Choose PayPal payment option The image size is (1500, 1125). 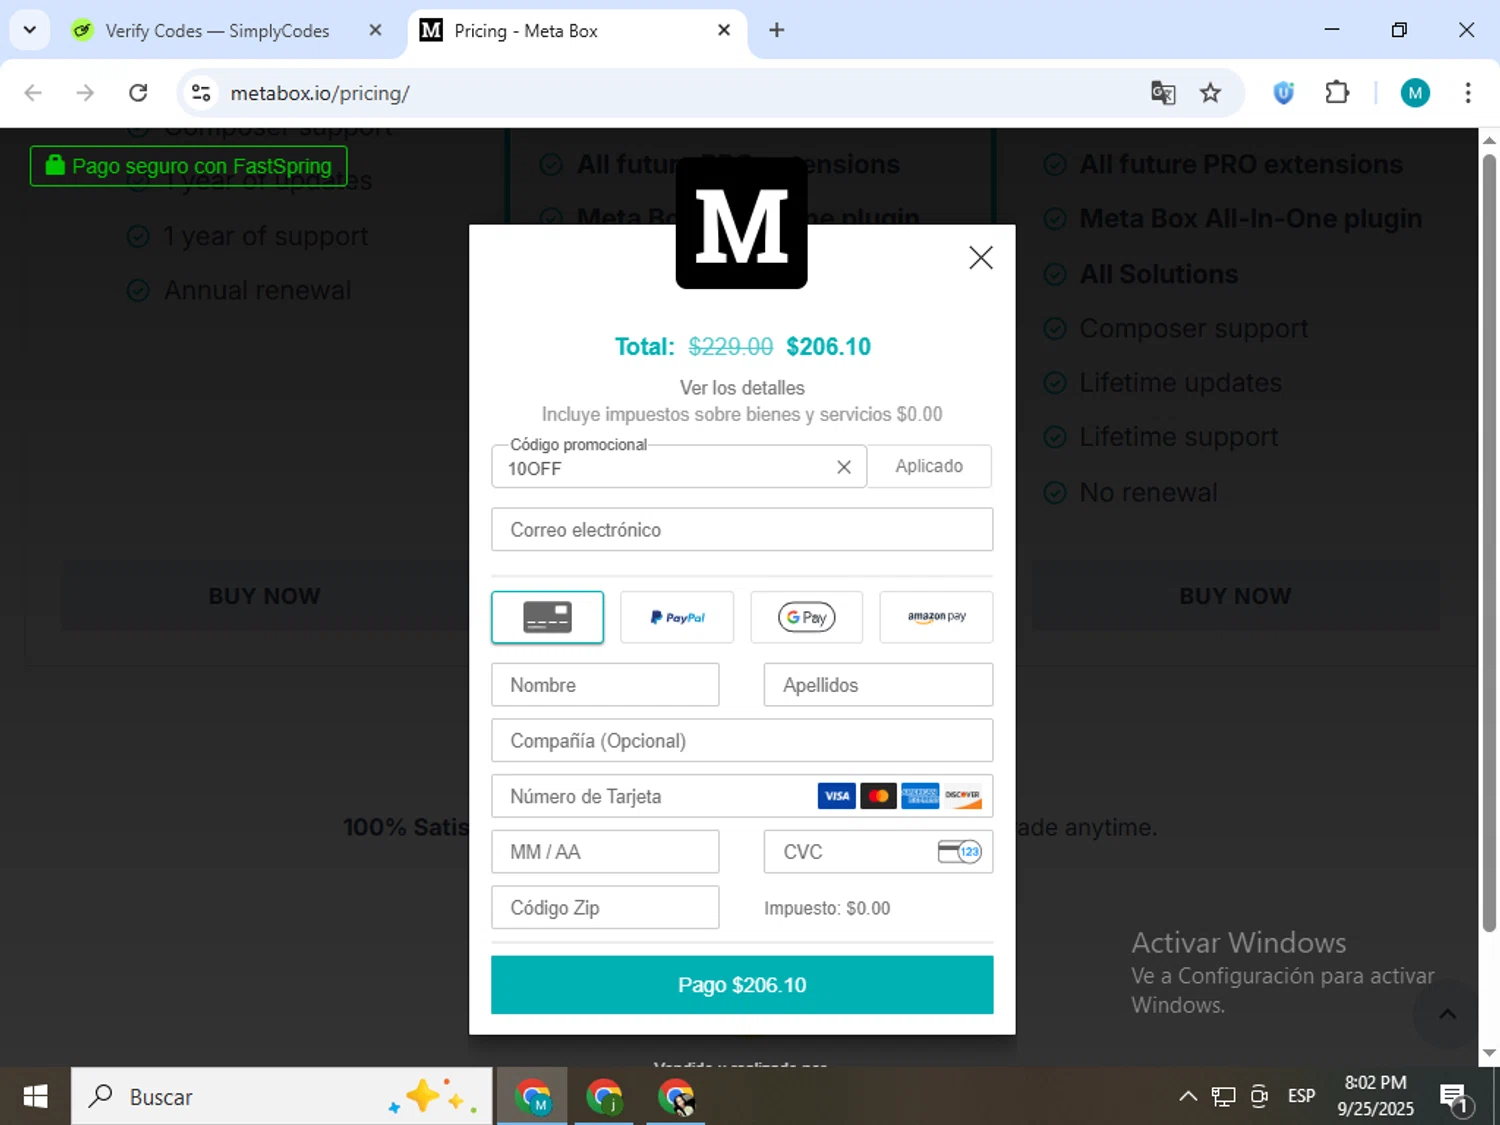(677, 617)
